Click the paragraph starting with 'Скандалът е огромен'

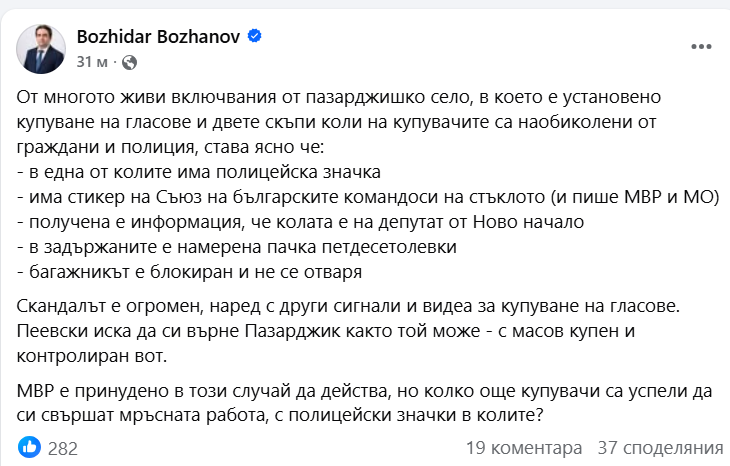point(350,305)
